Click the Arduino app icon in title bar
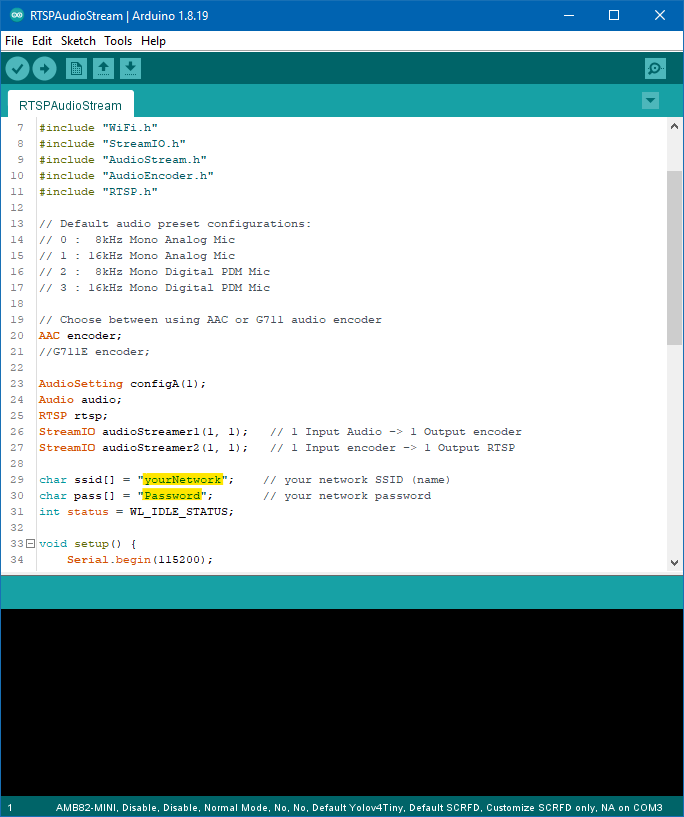 [x=15, y=15]
